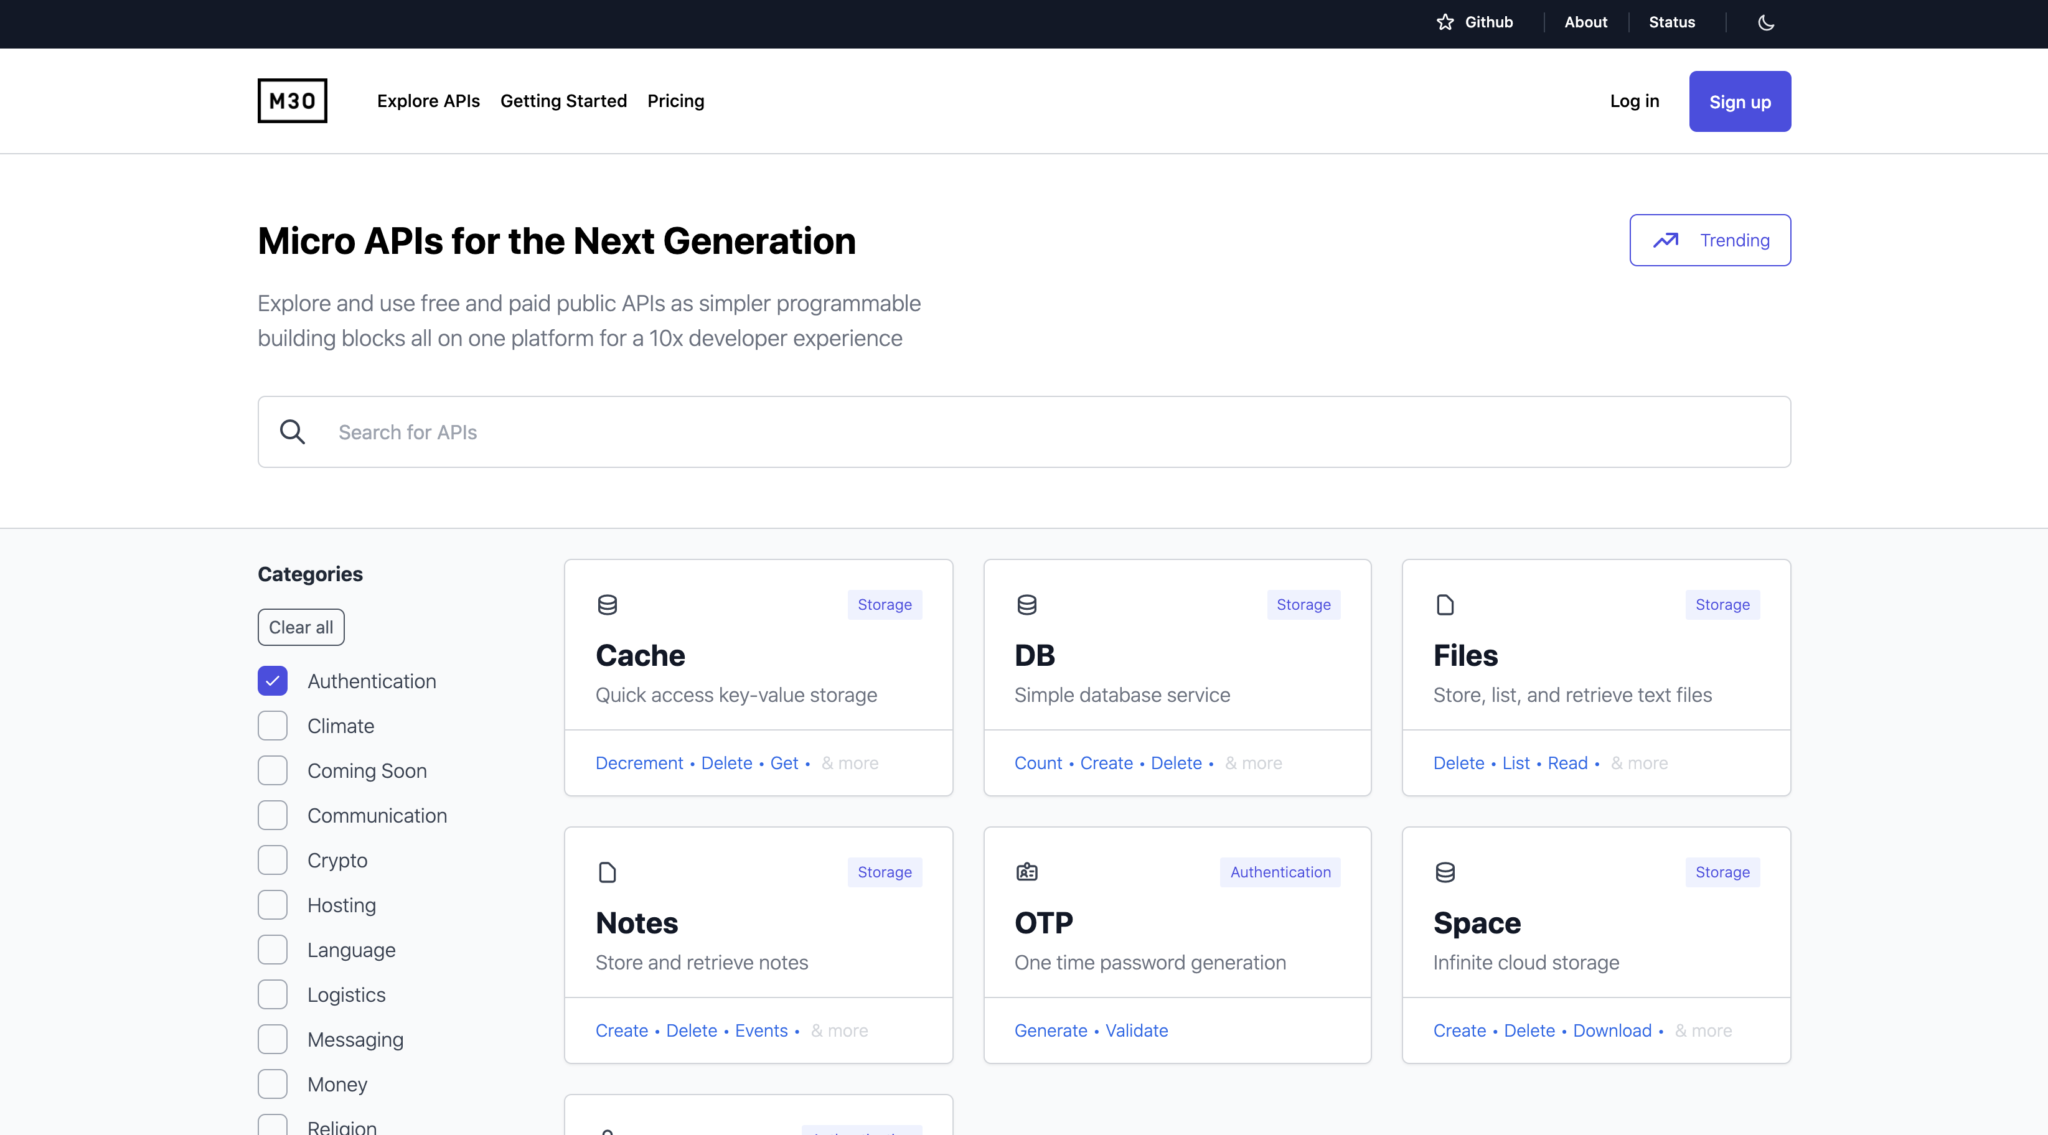The height and width of the screenshot is (1135, 2048).
Task: Enable the Climate category filter
Action: (271, 725)
